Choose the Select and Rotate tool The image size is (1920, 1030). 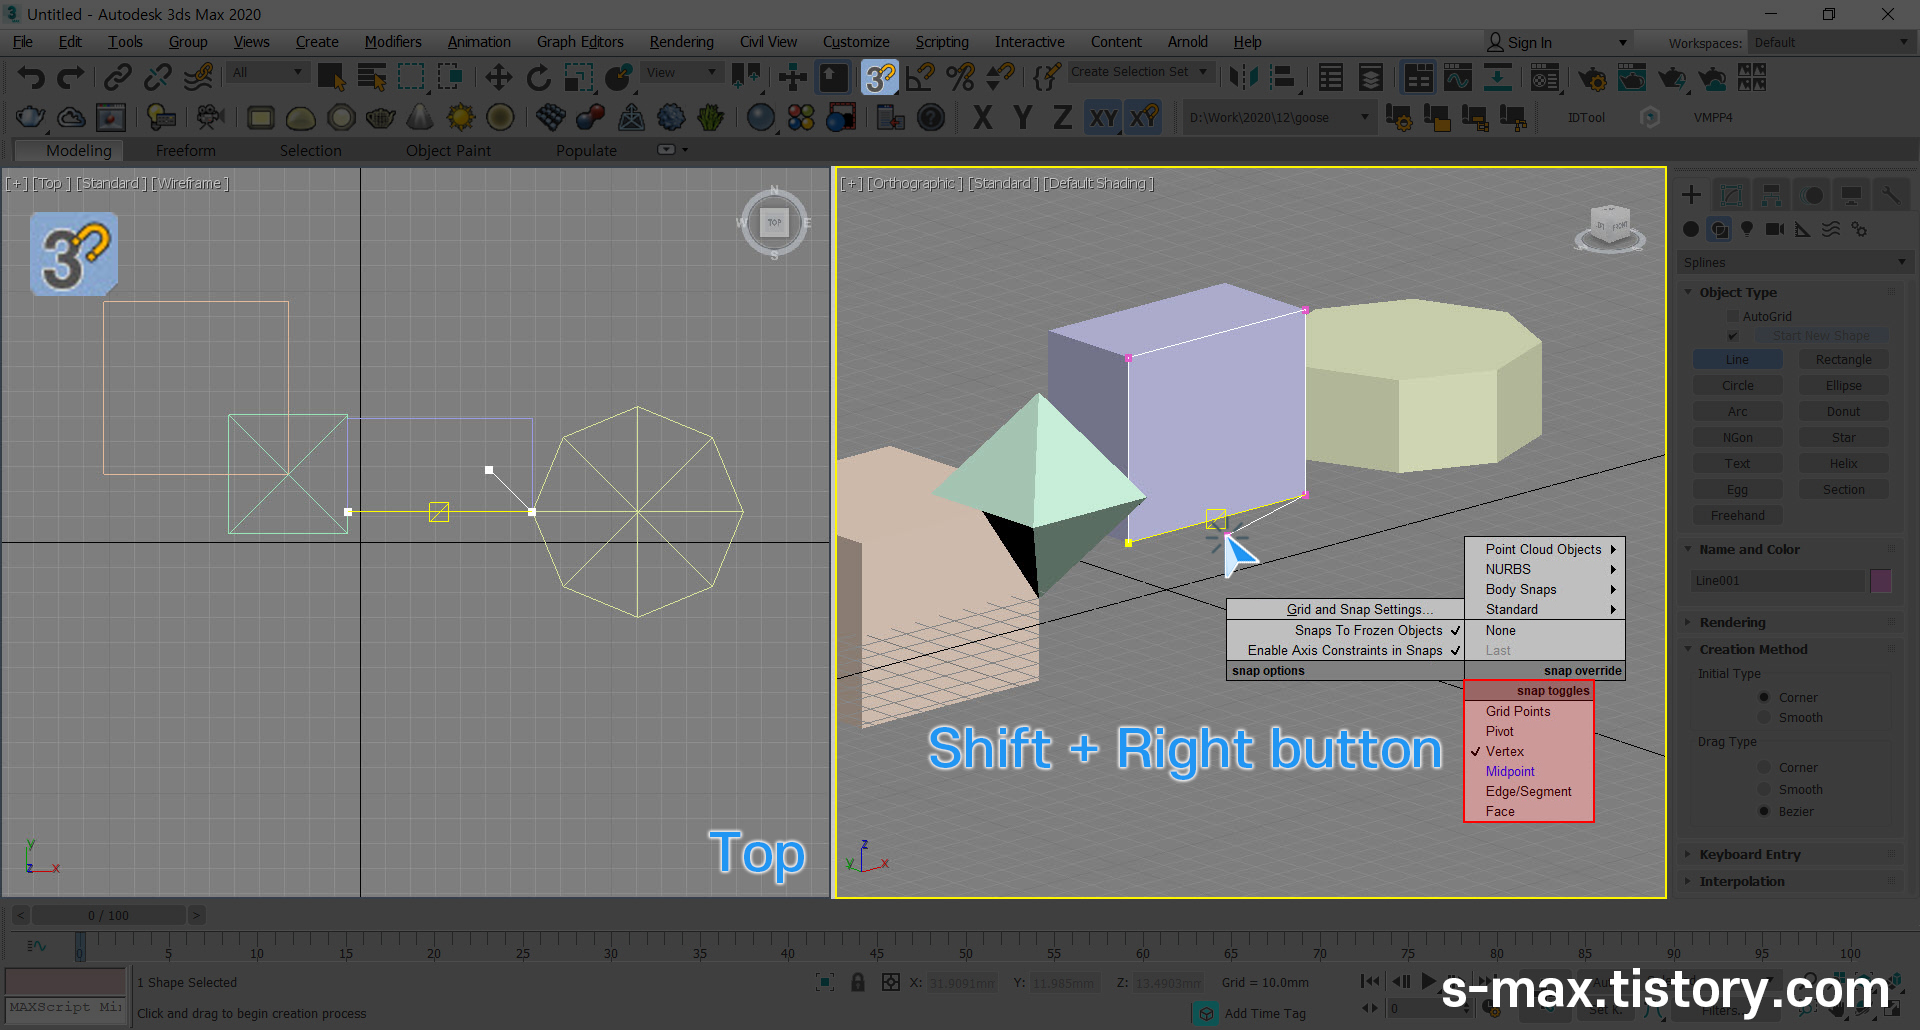pyautogui.click(x=538, y=77)
